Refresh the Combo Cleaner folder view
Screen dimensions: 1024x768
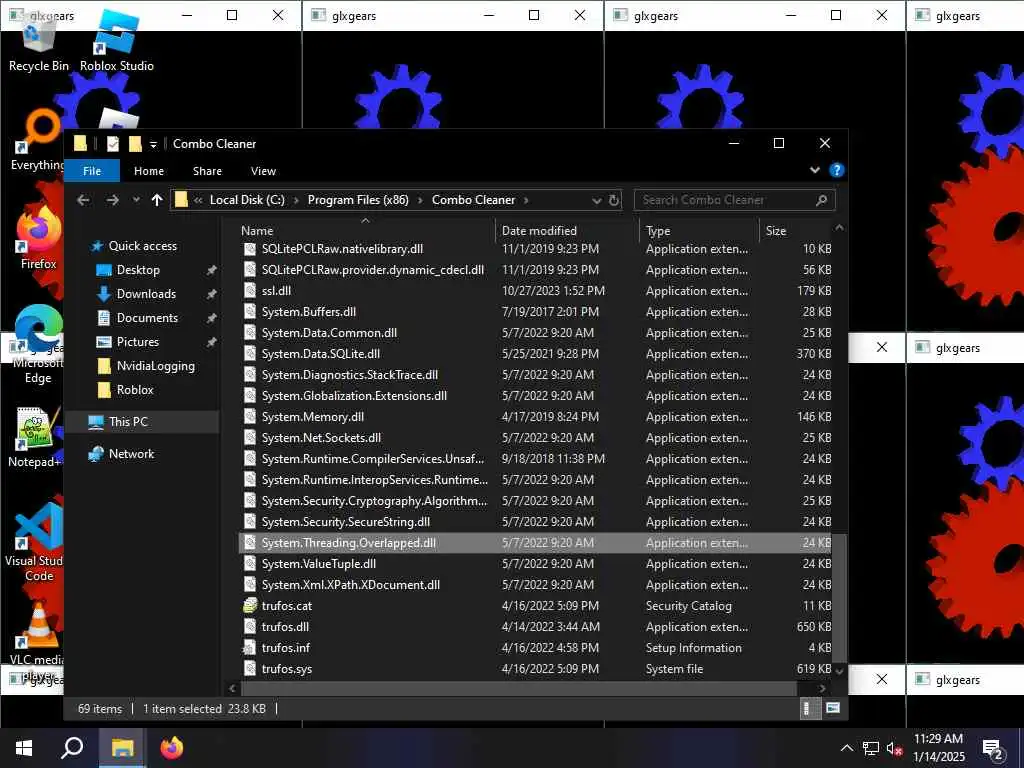pos(614,200)
